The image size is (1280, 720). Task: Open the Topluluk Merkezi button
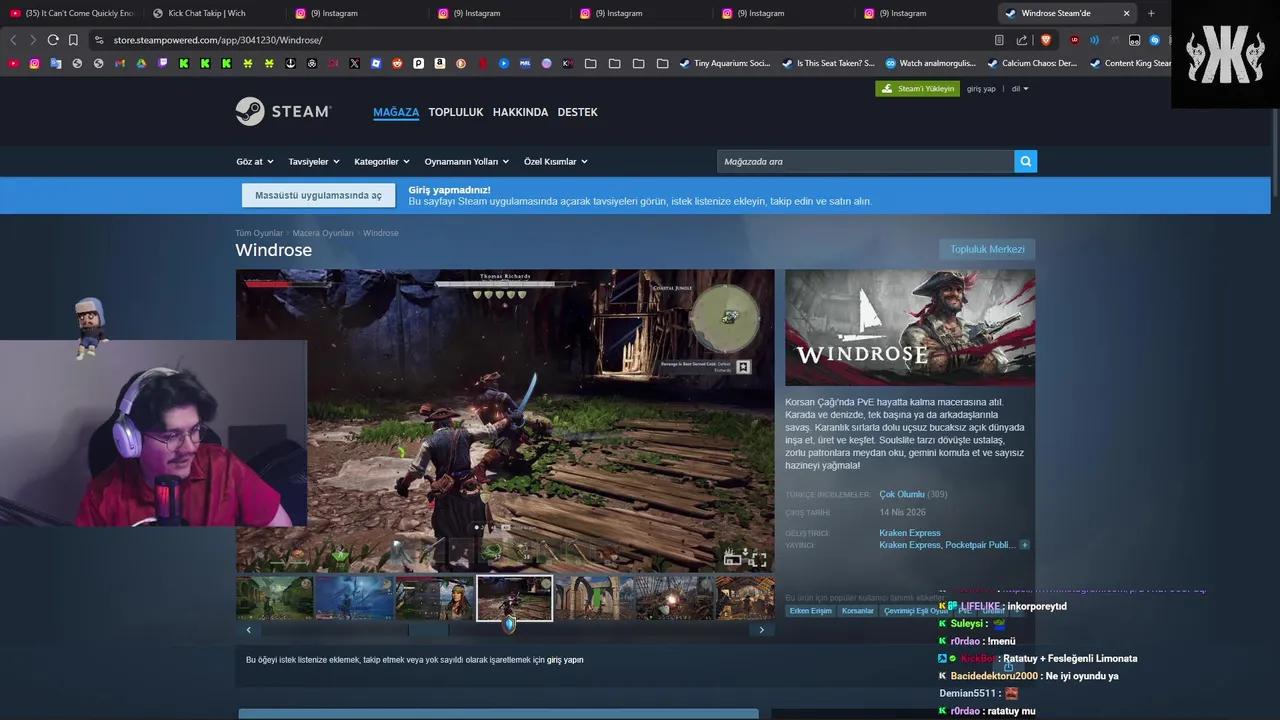click(x=987, y=249)
